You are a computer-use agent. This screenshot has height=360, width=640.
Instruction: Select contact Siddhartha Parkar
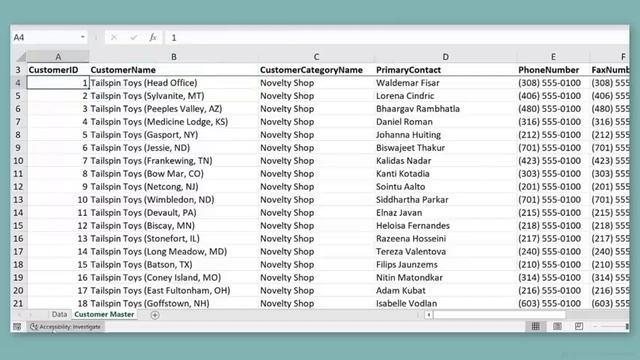click(445, 200)
